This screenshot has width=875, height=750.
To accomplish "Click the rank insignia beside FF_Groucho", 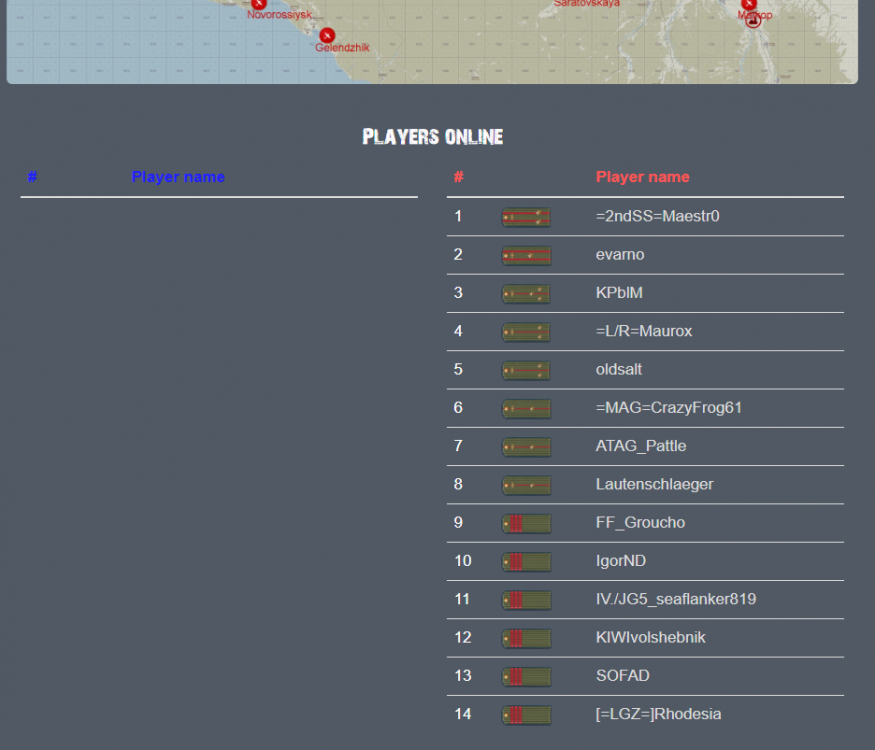I will pos(526,523).
